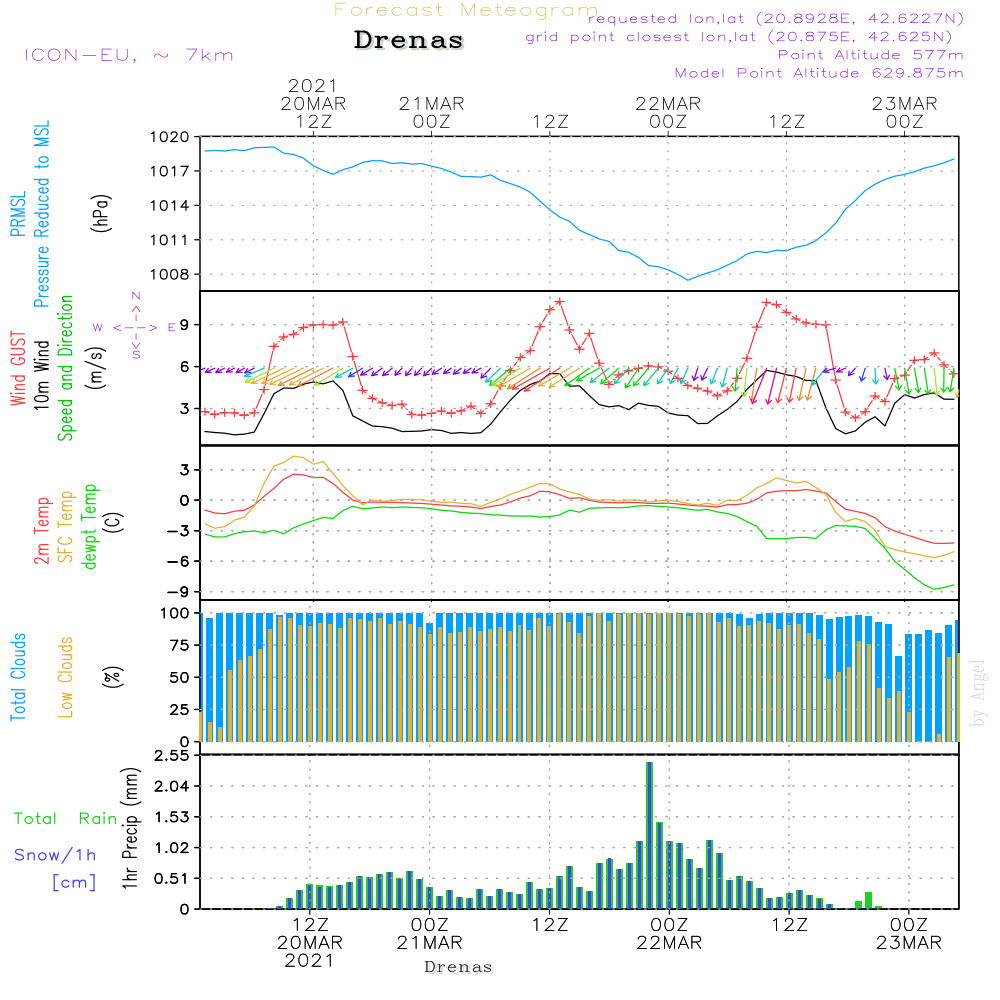Click the requested lon,lat coordinates text
Screen dimensions: 1000x1000
[775, 19]
